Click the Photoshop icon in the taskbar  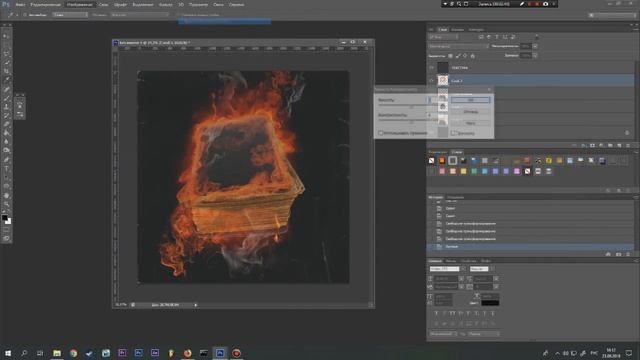(220, 353)
